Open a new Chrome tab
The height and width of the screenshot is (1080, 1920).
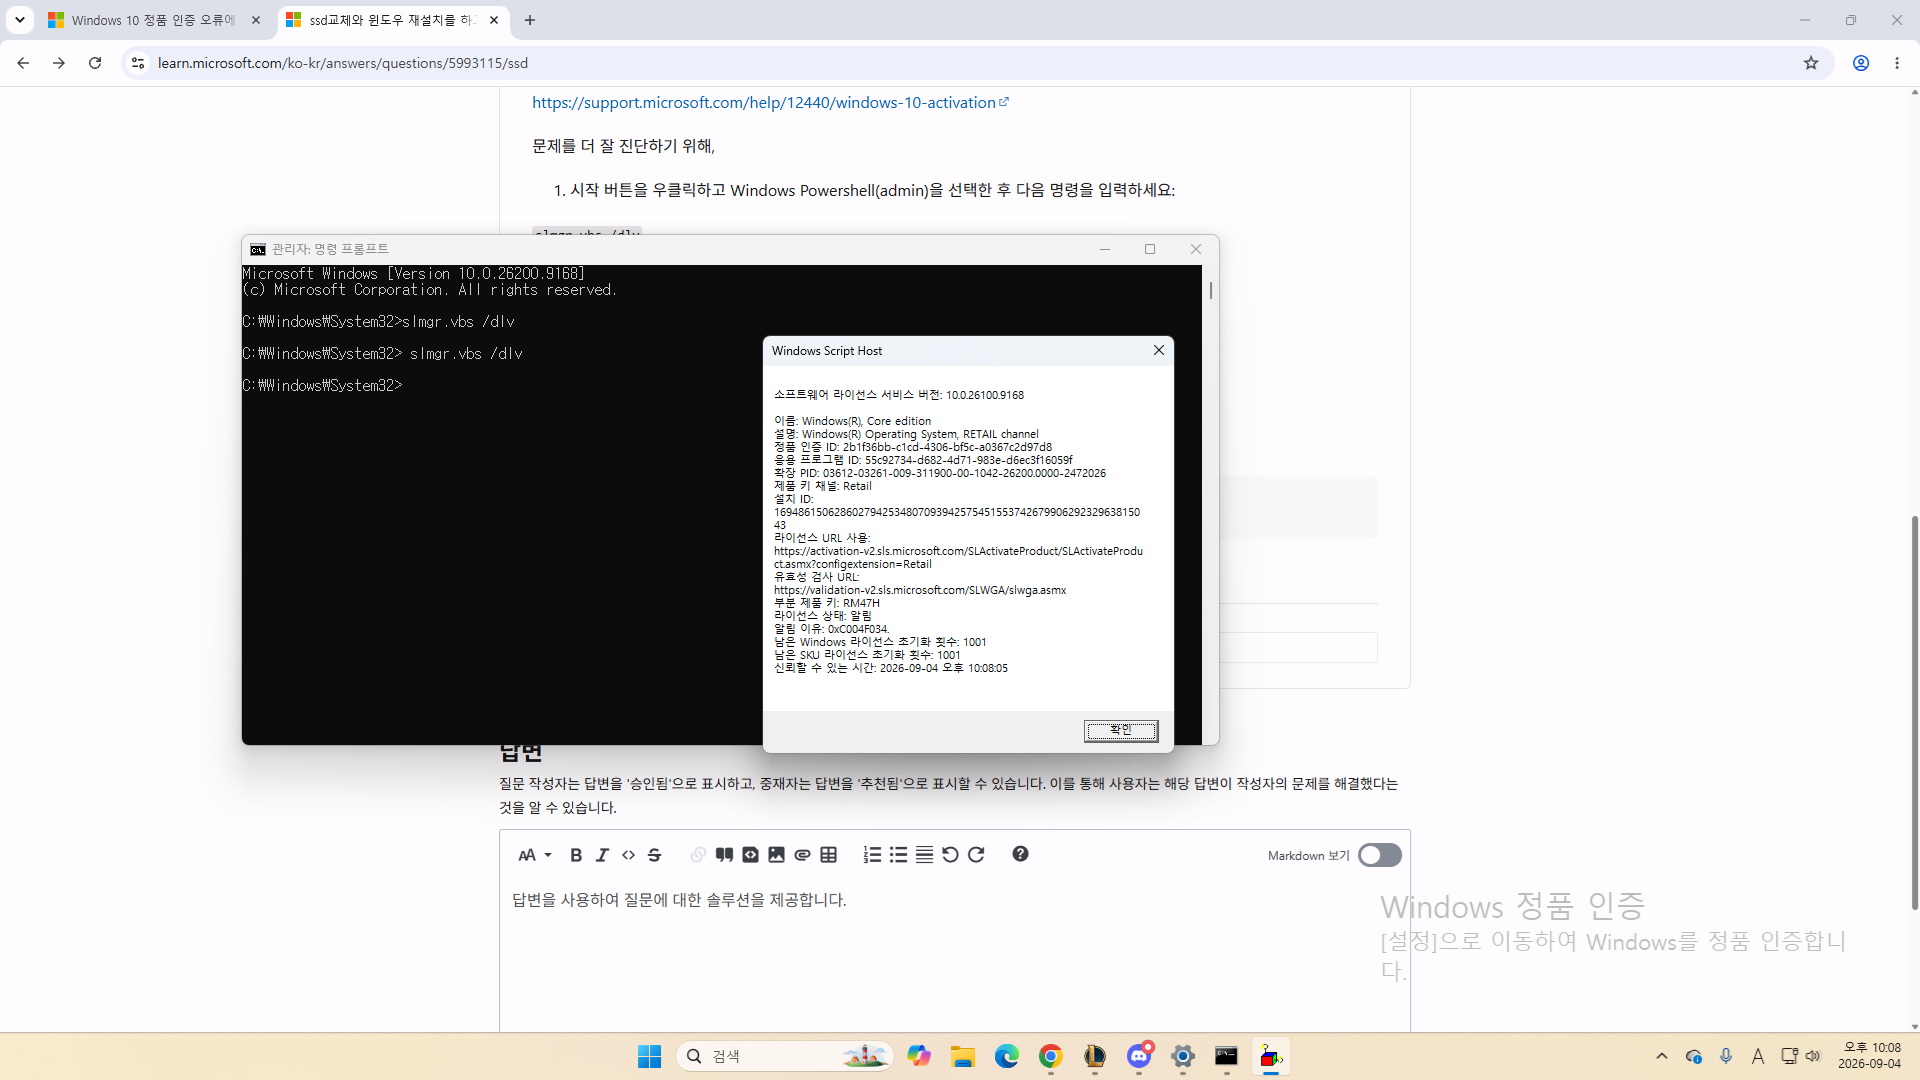[x=530, y=20]
